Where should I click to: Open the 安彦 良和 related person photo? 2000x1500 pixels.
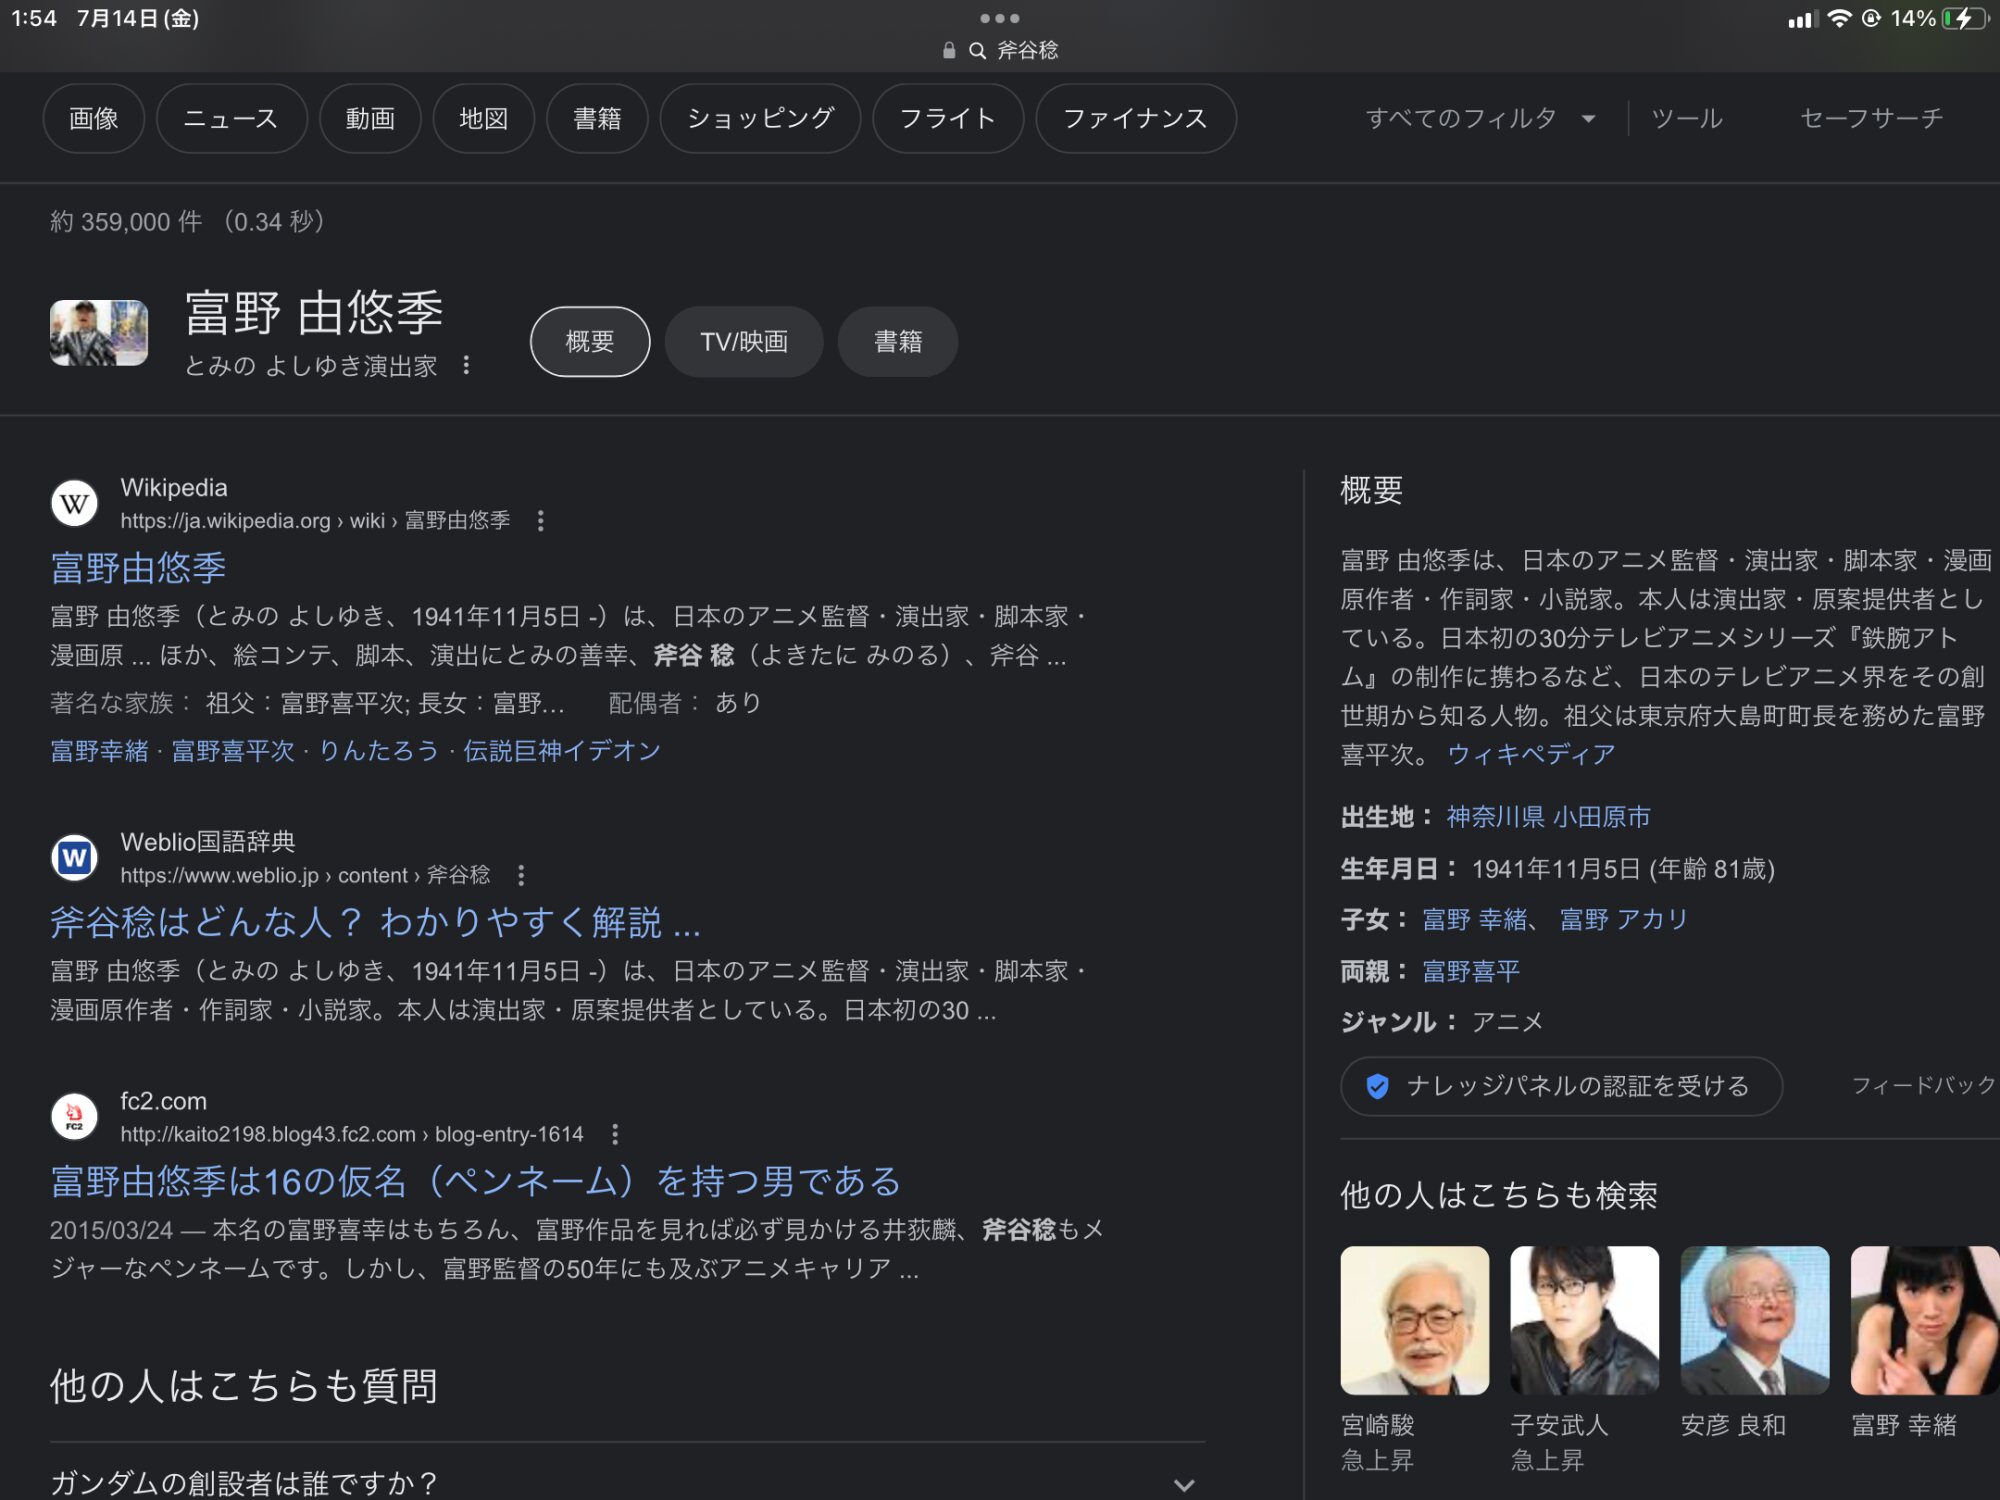(1755, 1321)
